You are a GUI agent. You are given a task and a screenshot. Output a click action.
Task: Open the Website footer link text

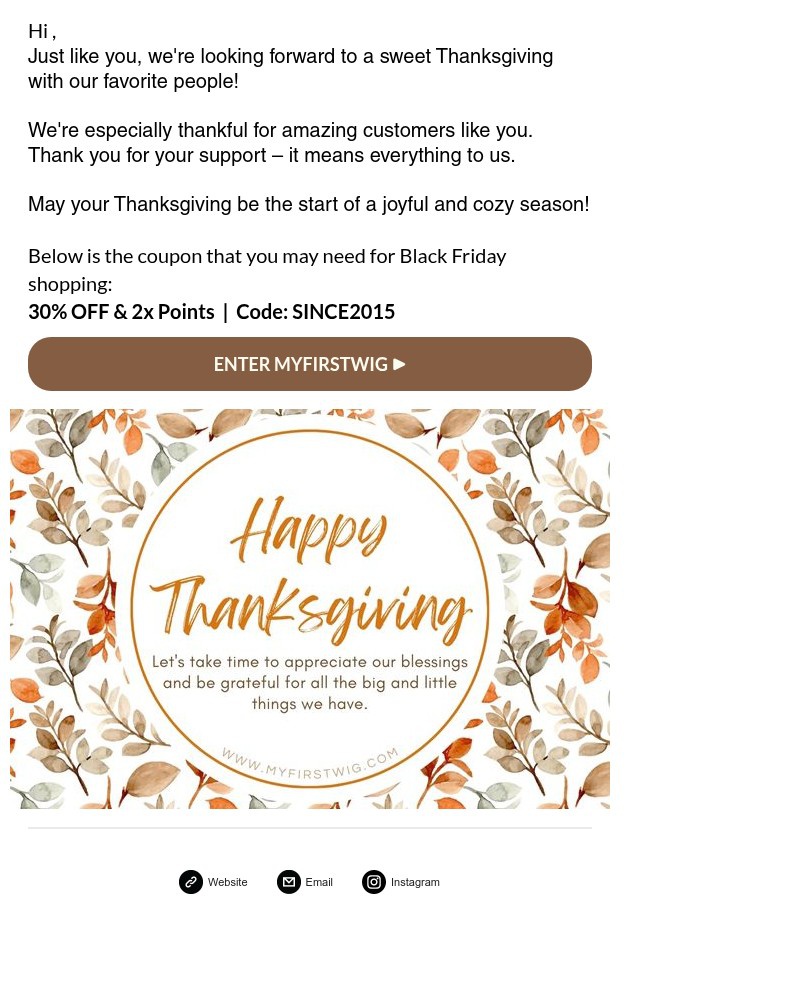[227, 882]
